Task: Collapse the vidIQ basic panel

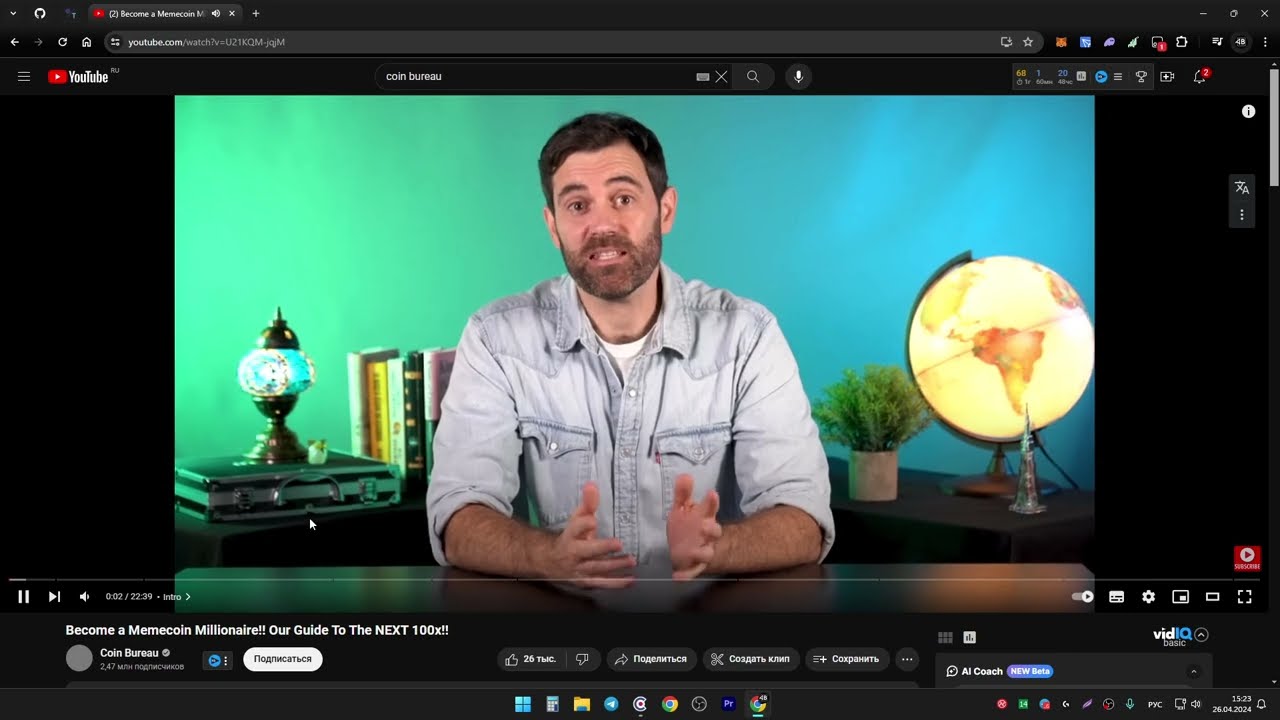Action: 1202,634
